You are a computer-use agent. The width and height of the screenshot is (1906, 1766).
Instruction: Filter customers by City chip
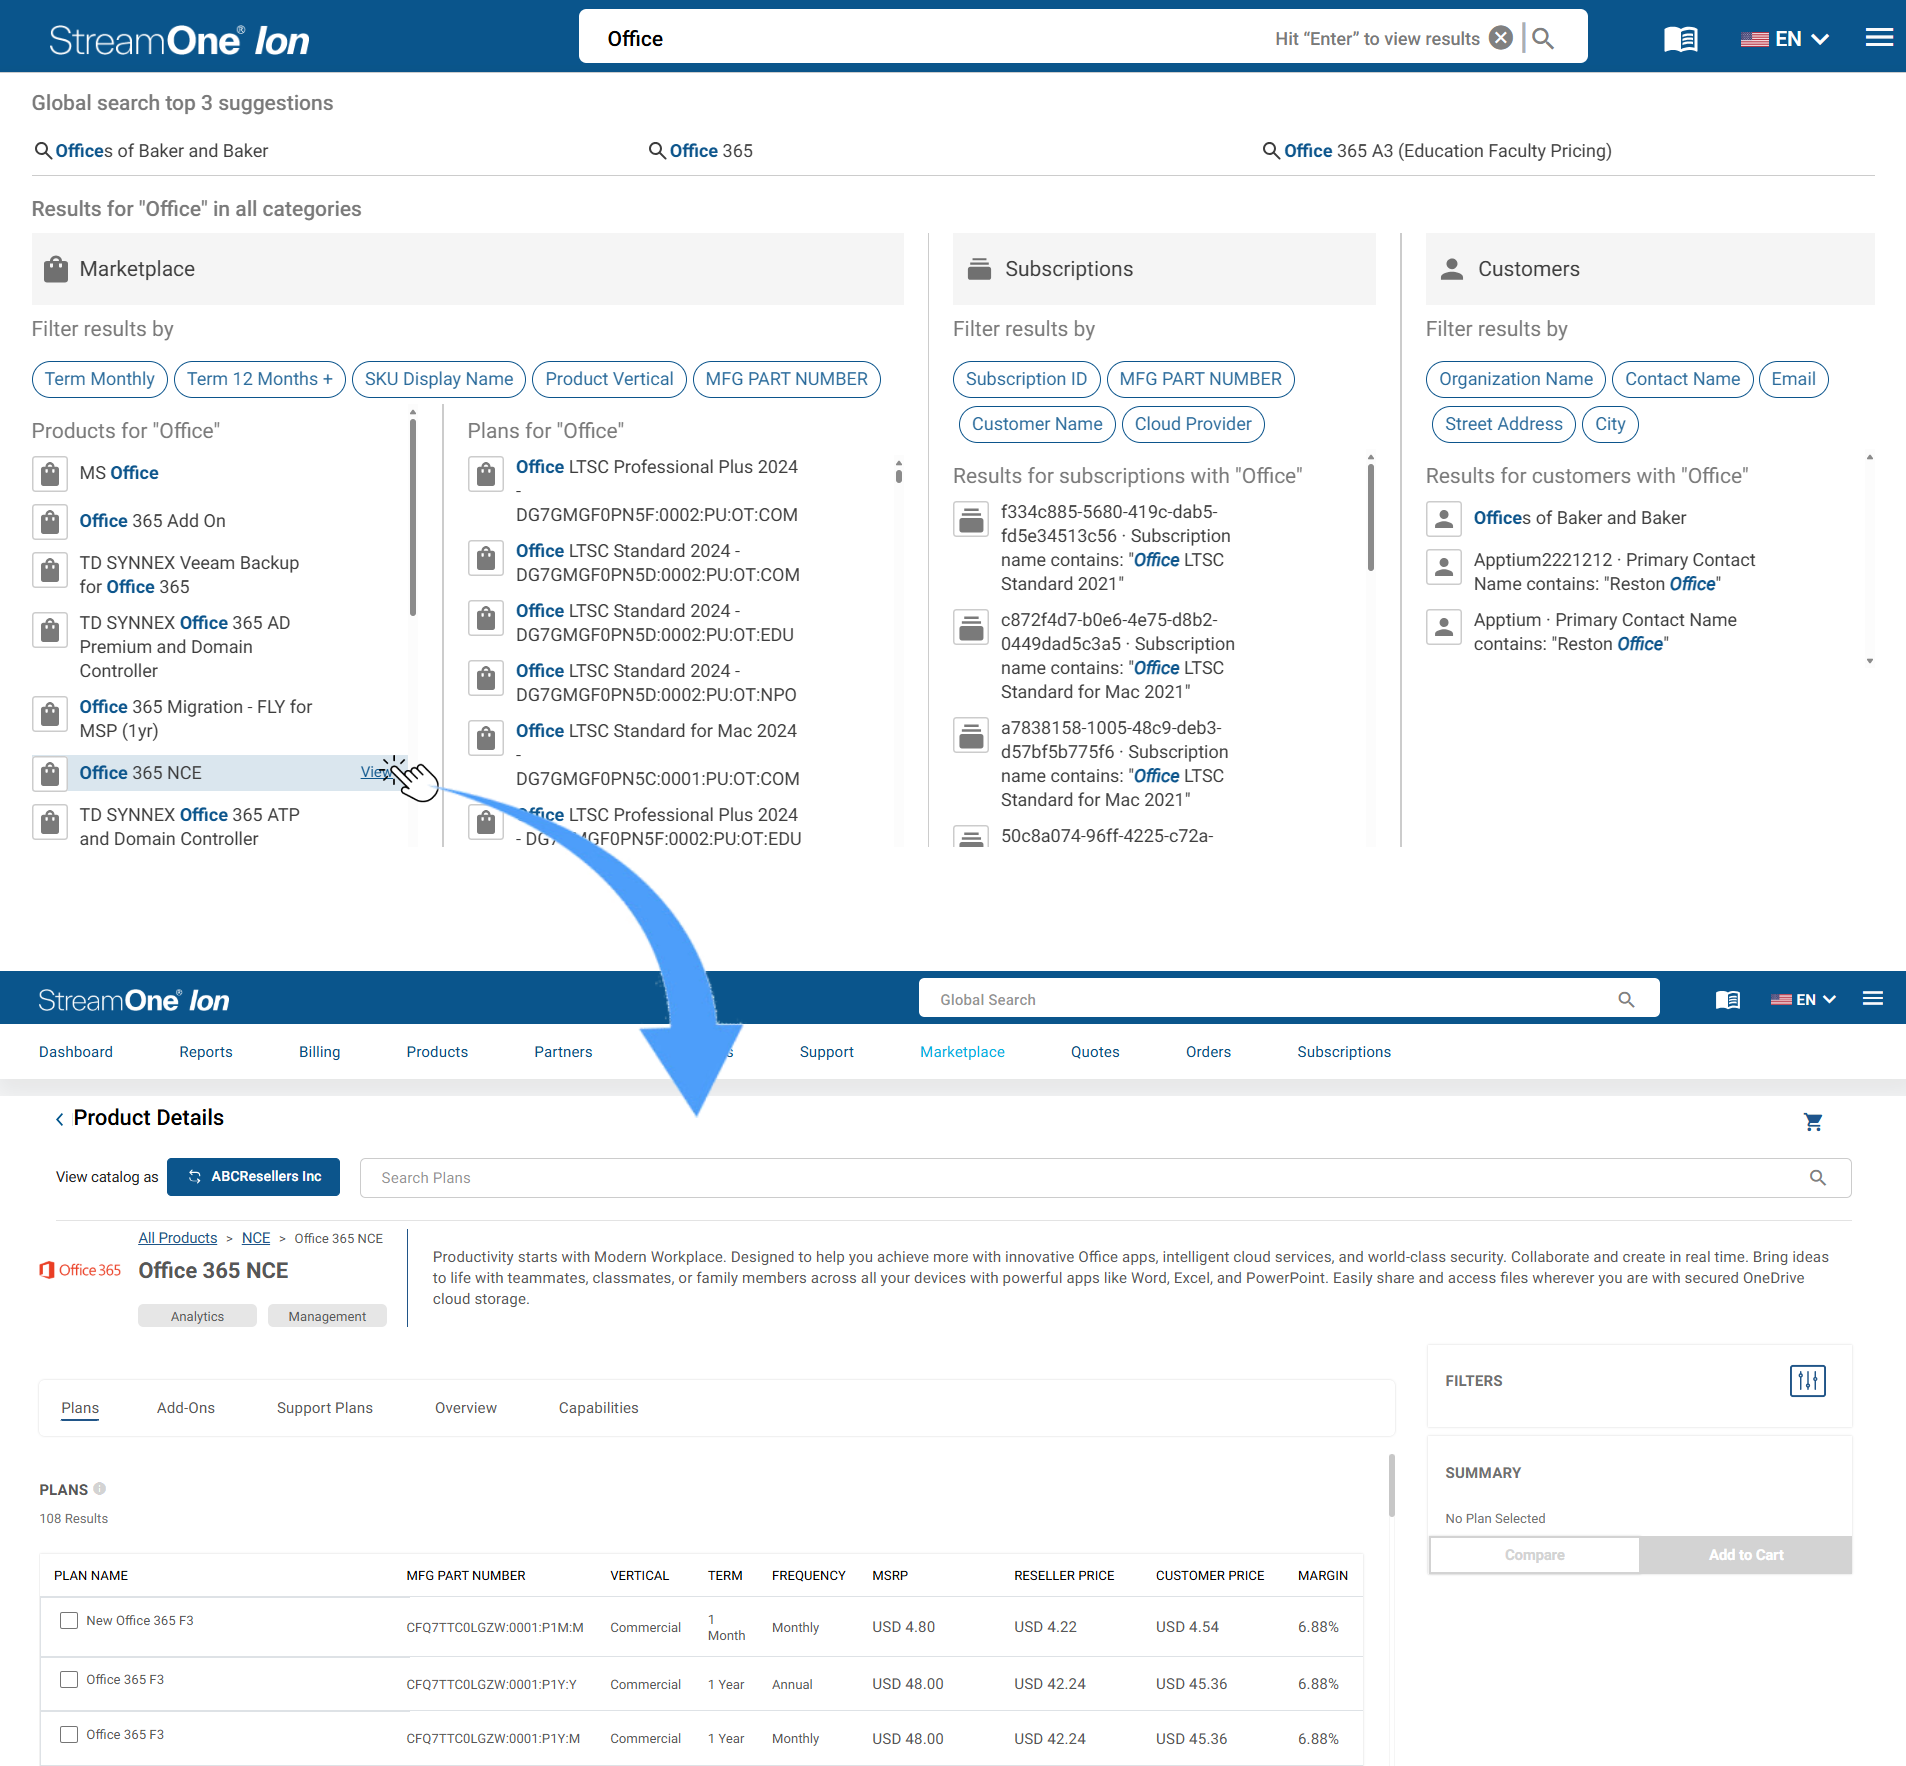1610,424
